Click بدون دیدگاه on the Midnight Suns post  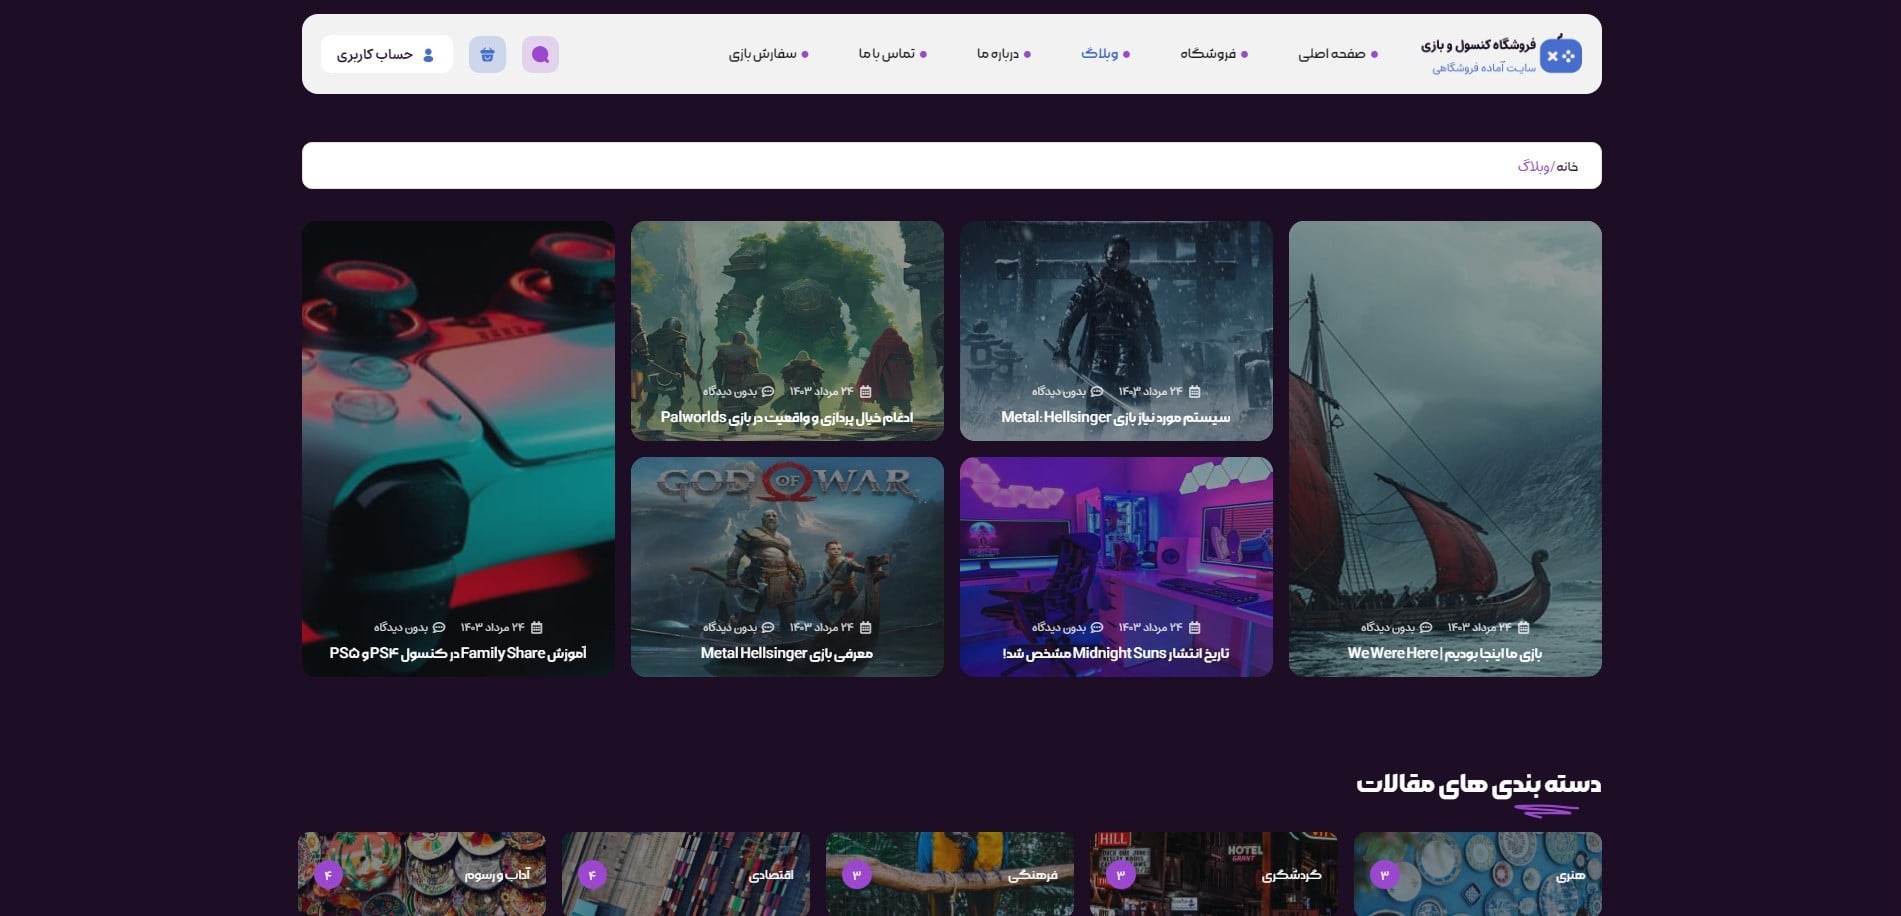click(x=1059, y=627)
